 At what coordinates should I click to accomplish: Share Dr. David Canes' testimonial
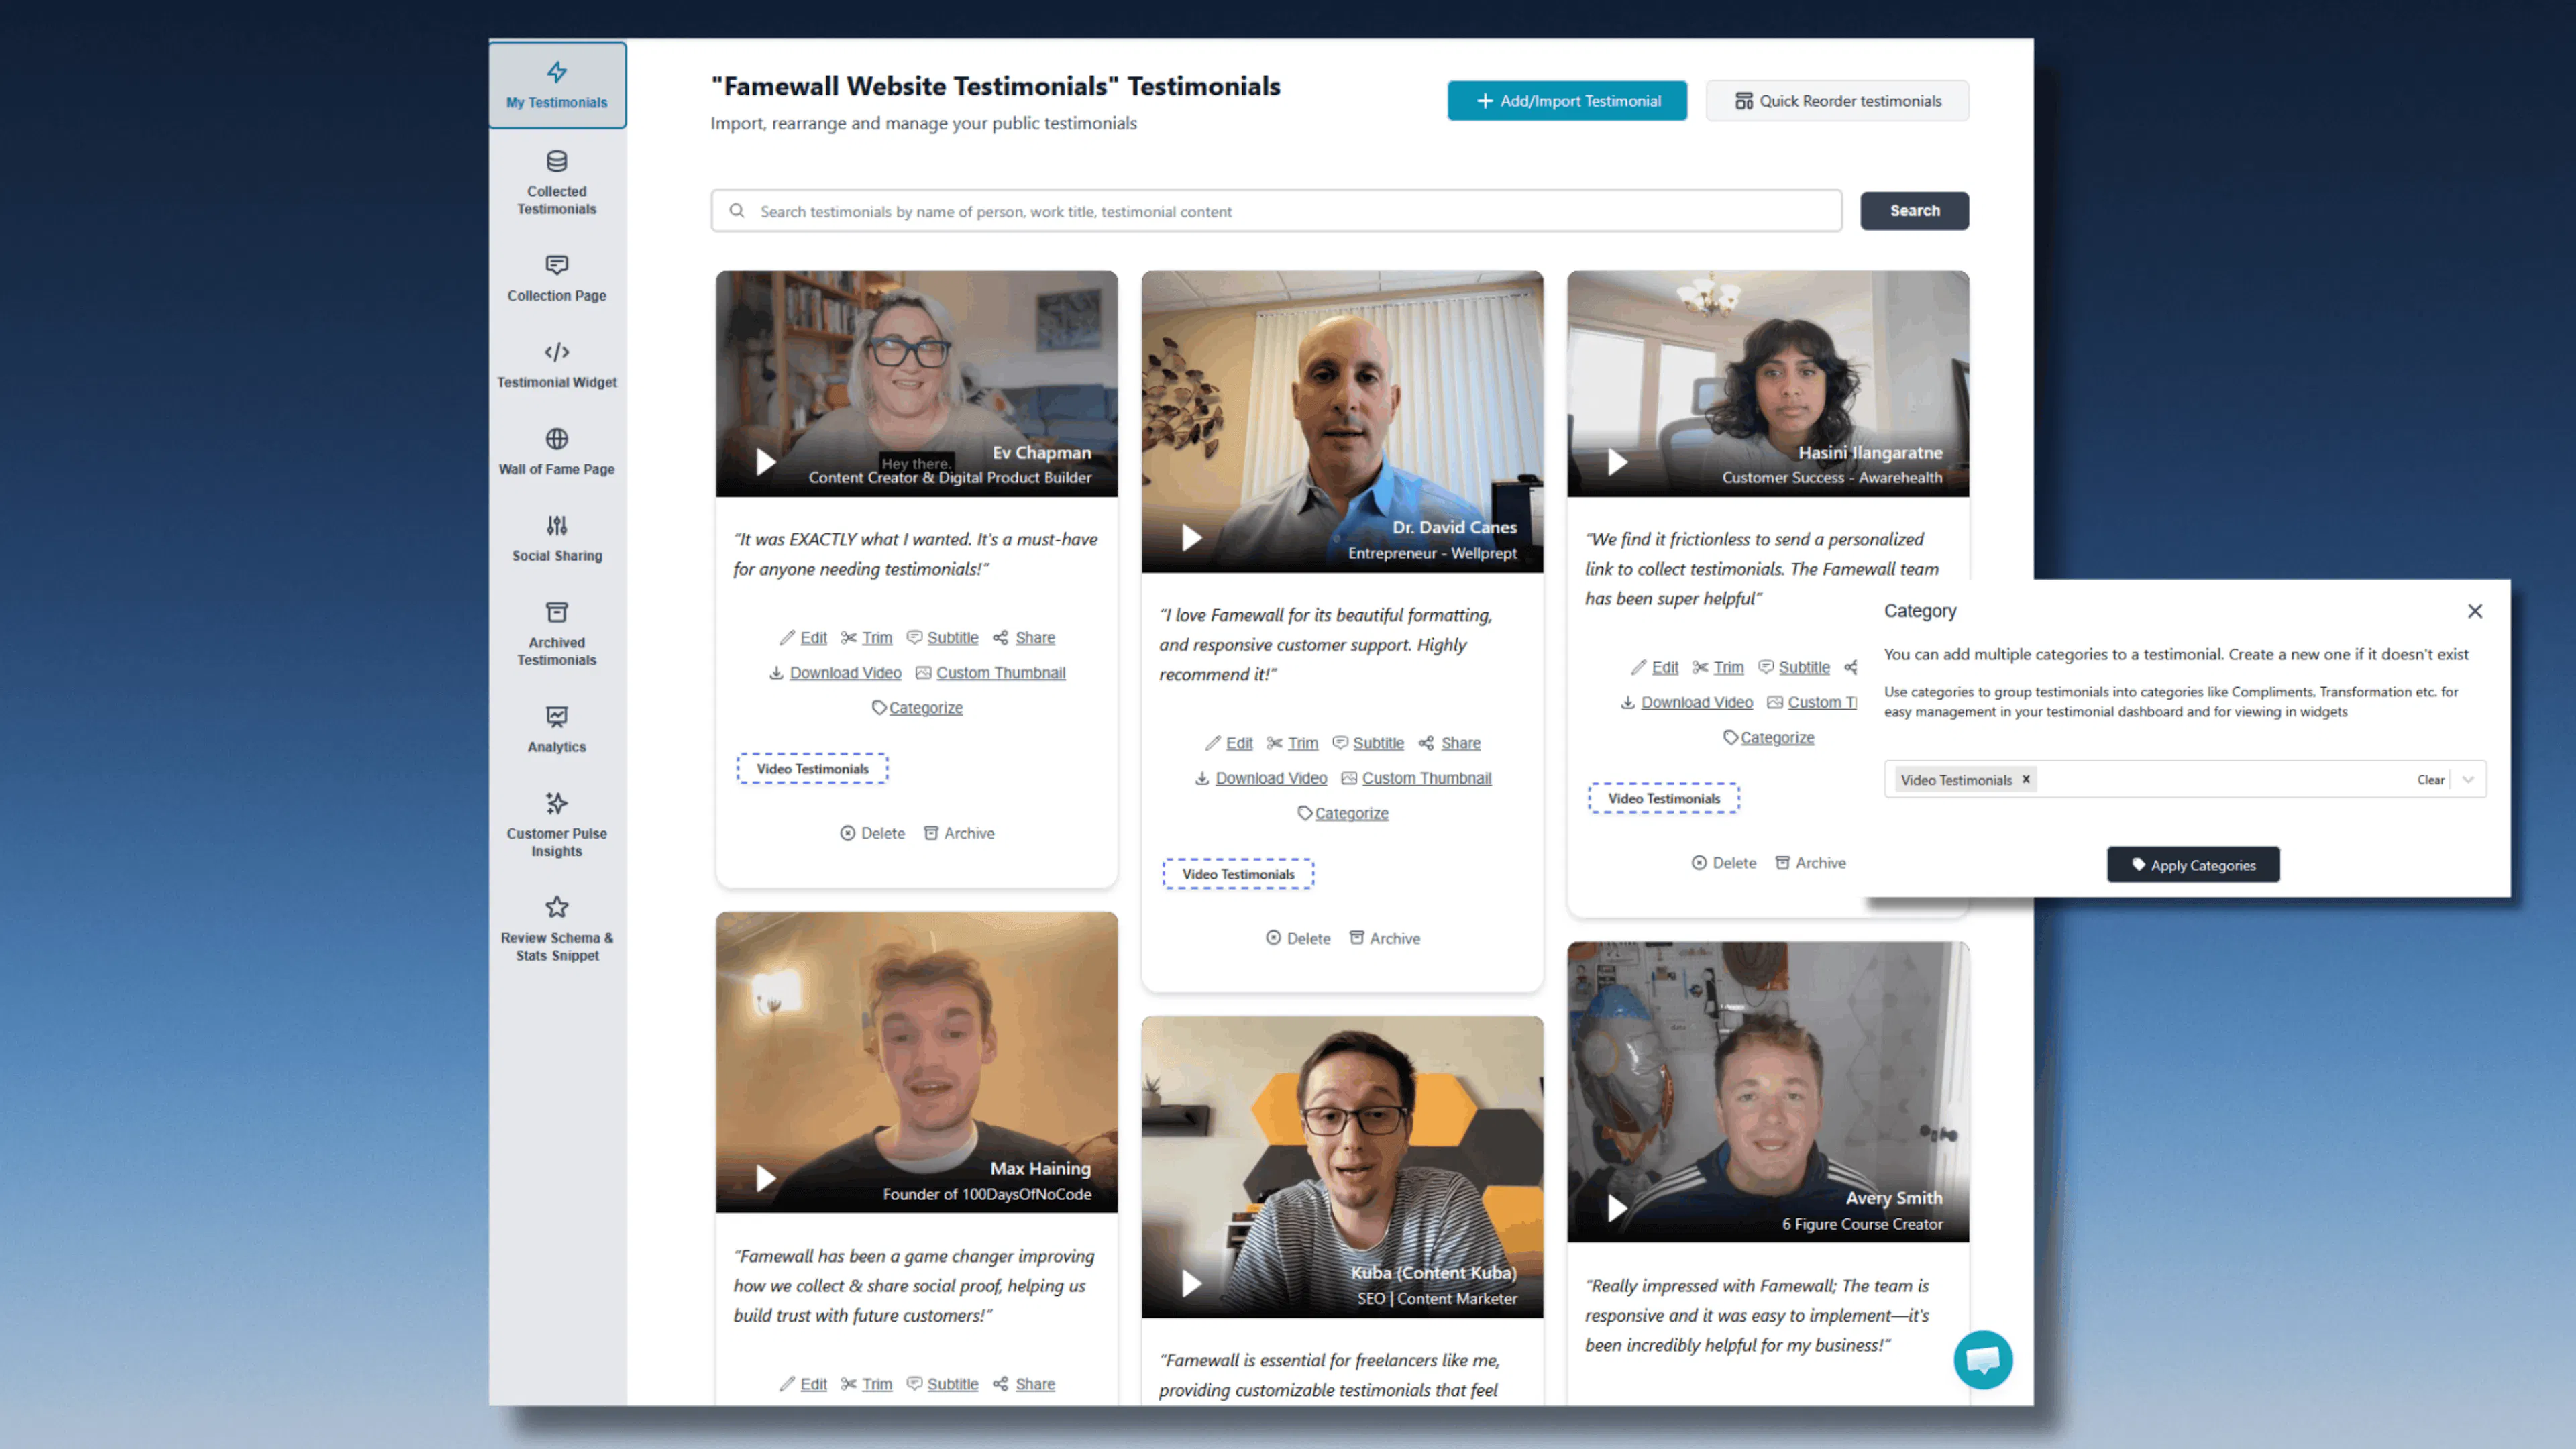(x=1450, y=743)
